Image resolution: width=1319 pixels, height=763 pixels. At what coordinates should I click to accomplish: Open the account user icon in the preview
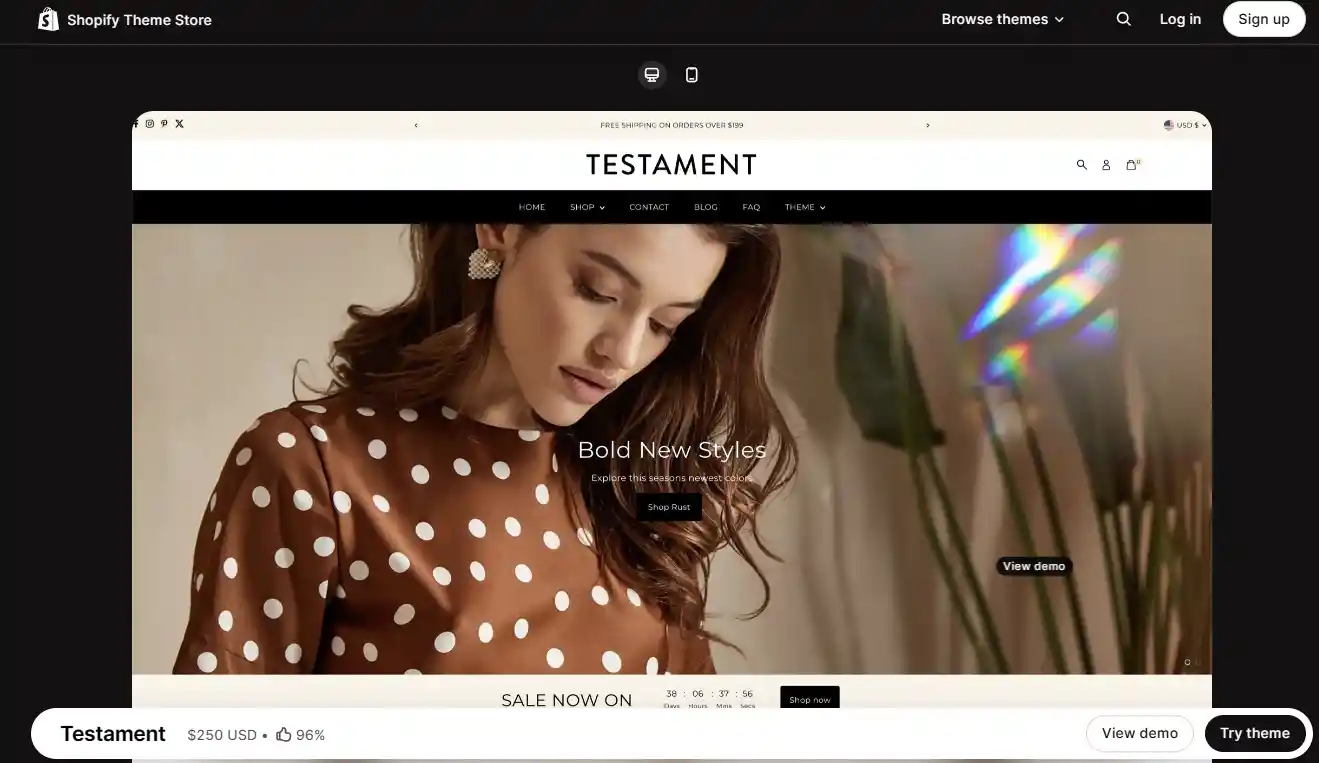(x=1106, y=165)
